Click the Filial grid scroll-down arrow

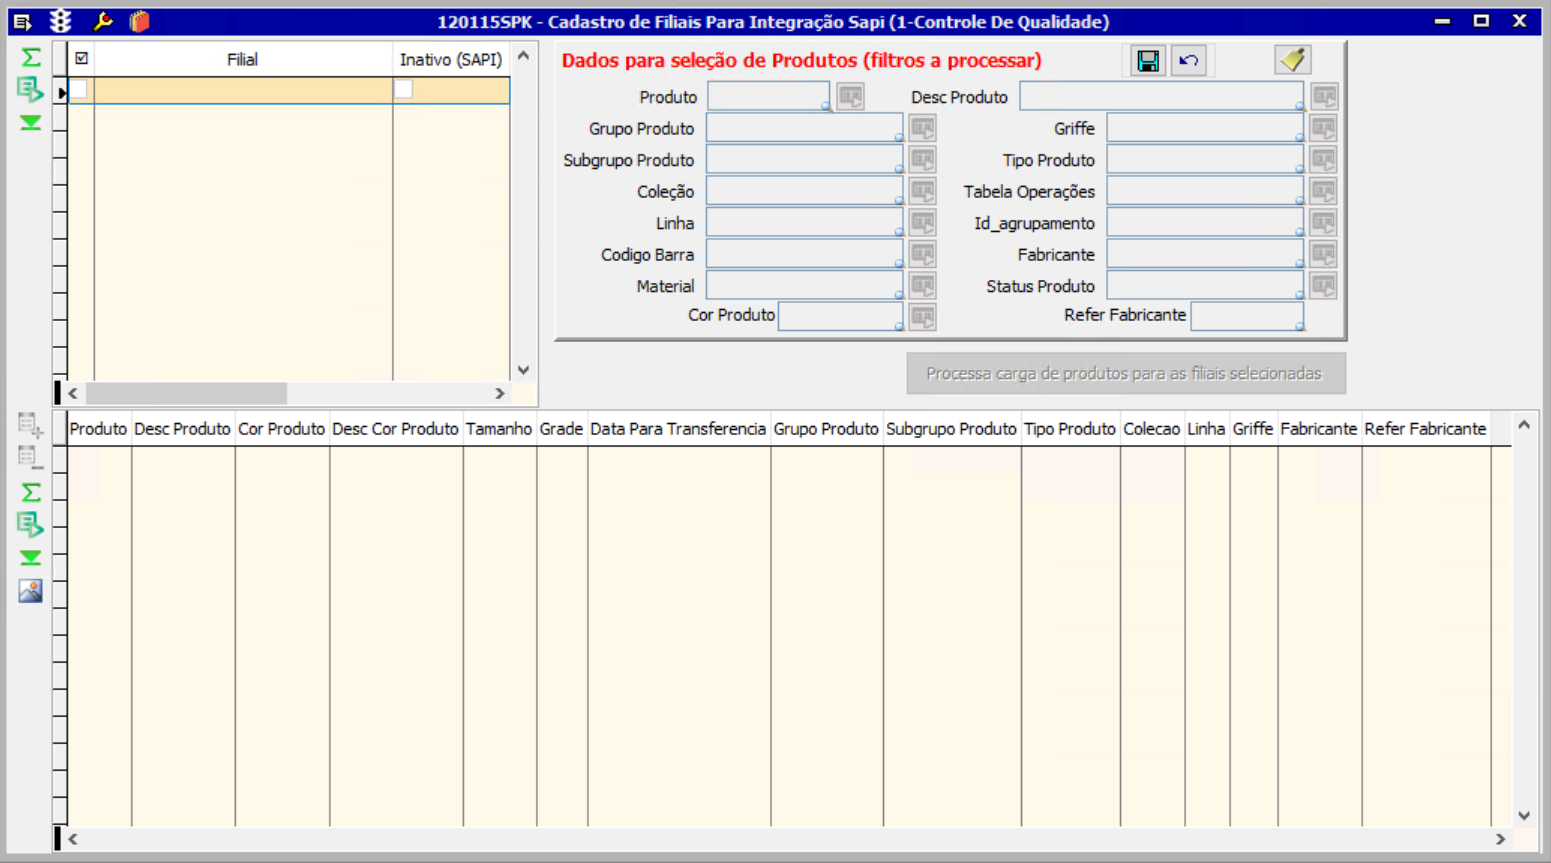(523, 370)
